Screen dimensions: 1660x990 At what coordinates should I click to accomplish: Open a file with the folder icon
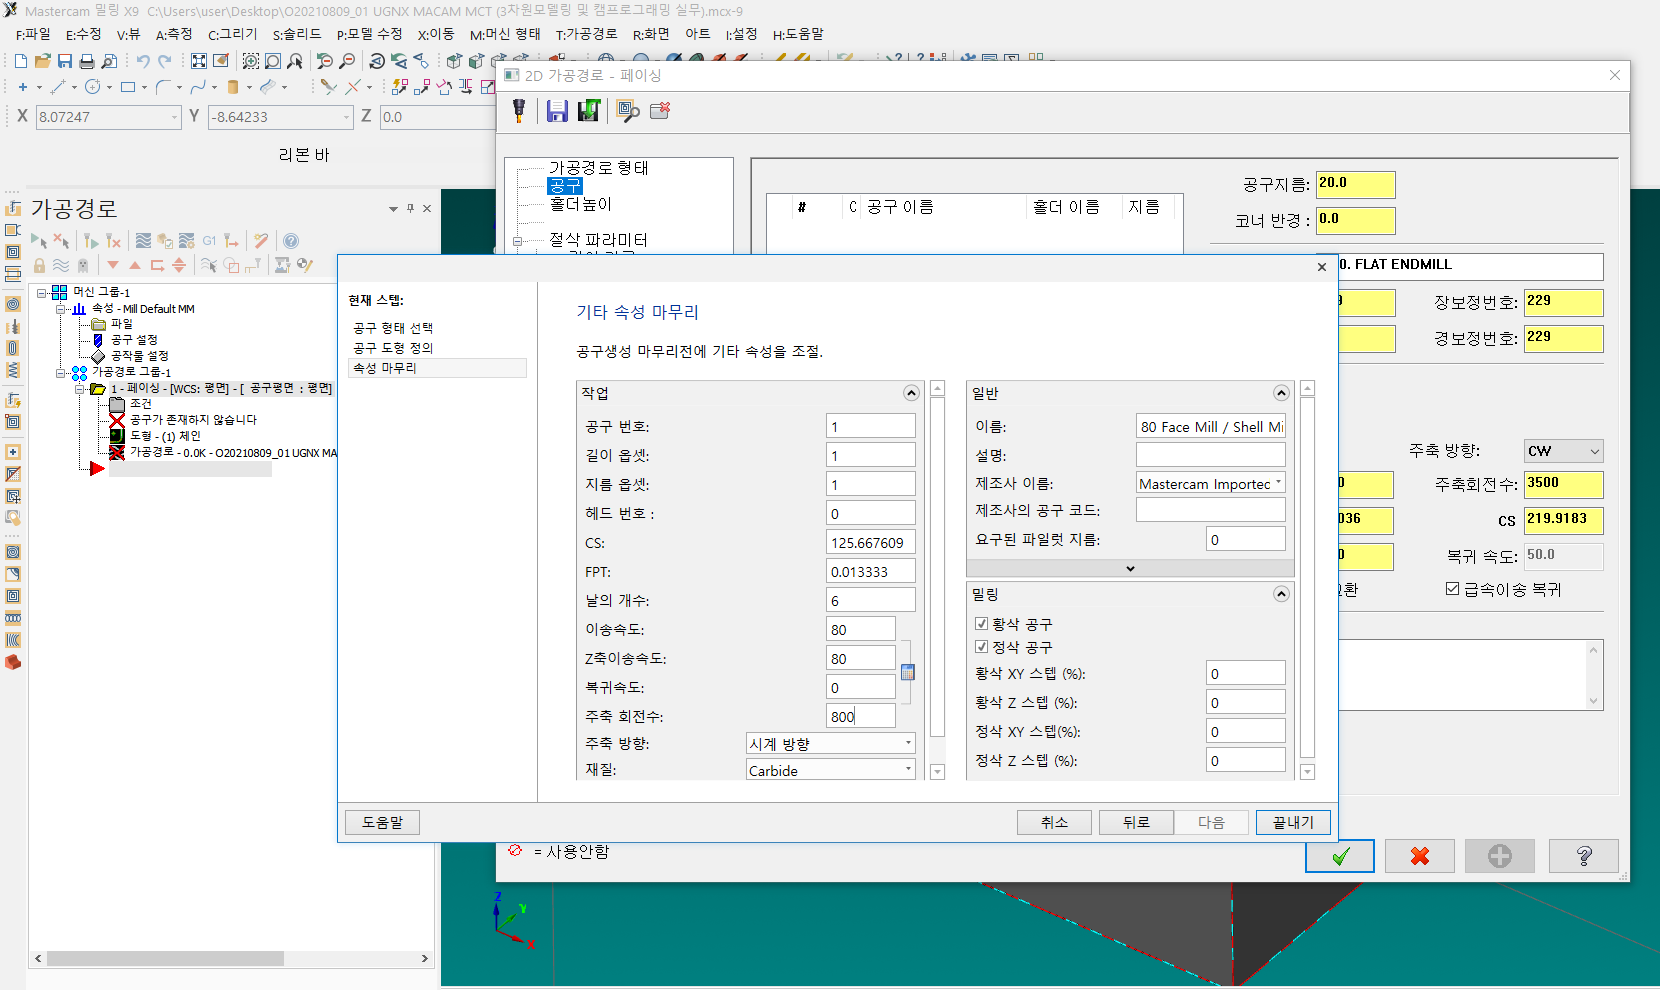[x=43, y=61]
